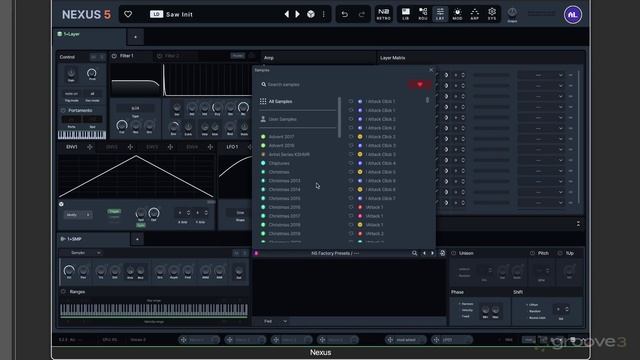Click the Samples list scrollbar
Viewport: 640px width, 360px height.
(x=427, y=100)
